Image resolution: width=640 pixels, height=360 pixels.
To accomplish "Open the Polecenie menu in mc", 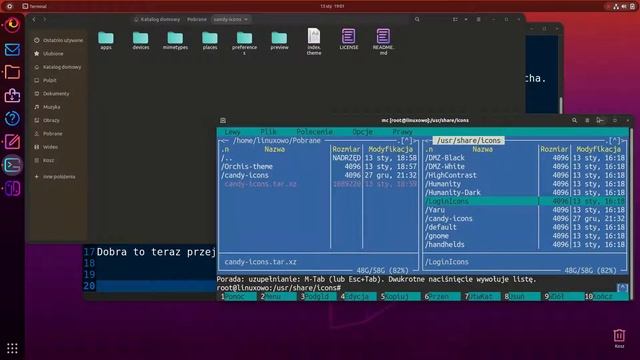I will (x=314, y=132).
